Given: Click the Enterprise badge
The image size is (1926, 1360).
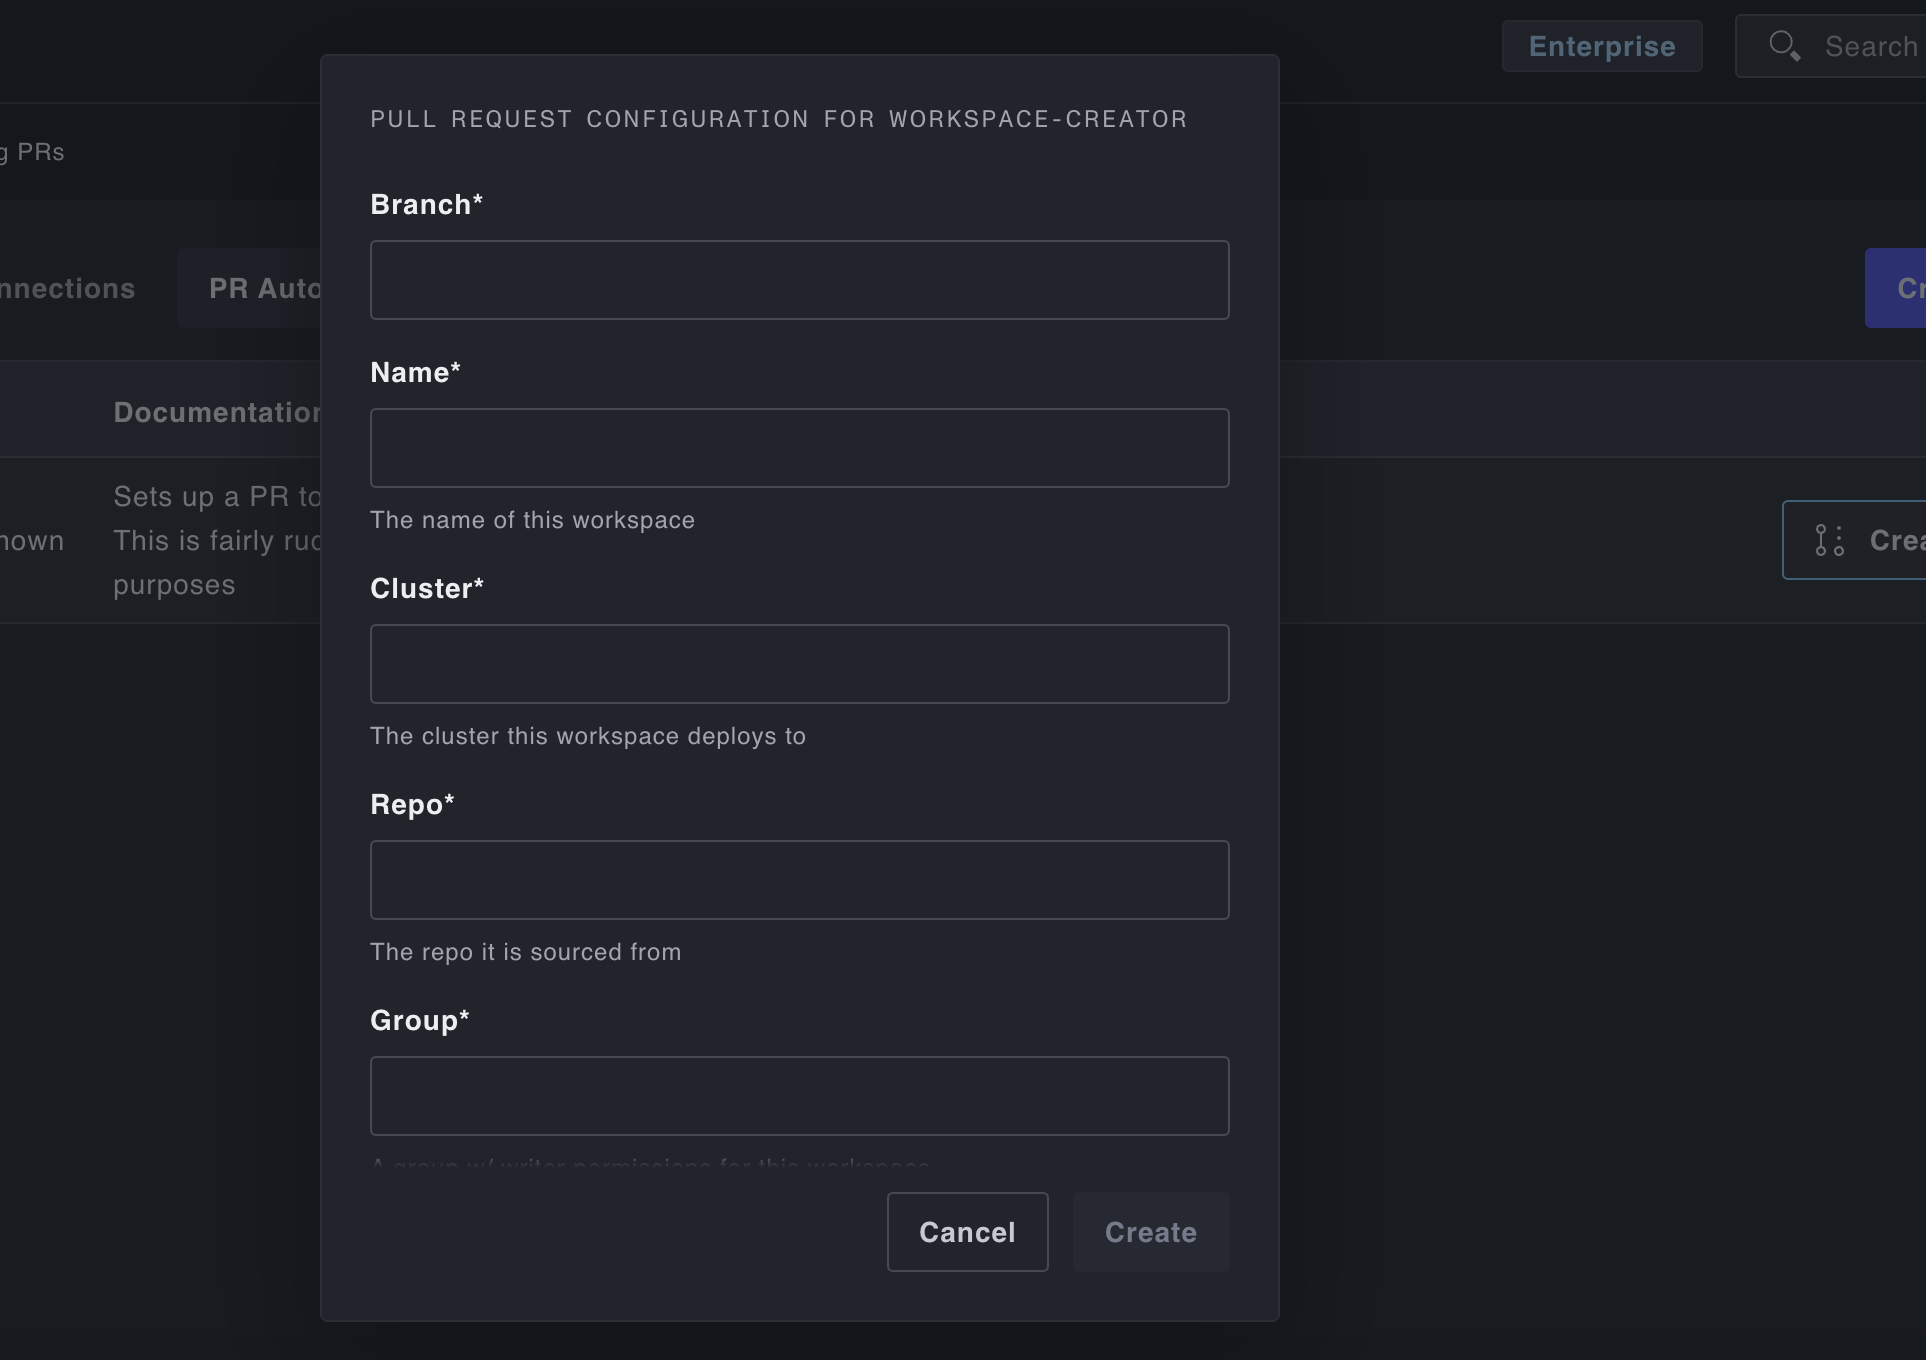Looking at the screenshot, I should point(1601,46).
